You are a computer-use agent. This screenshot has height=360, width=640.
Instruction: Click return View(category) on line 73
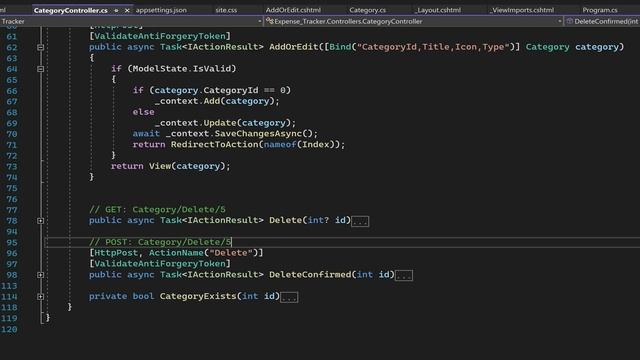[x=170, y=166]
